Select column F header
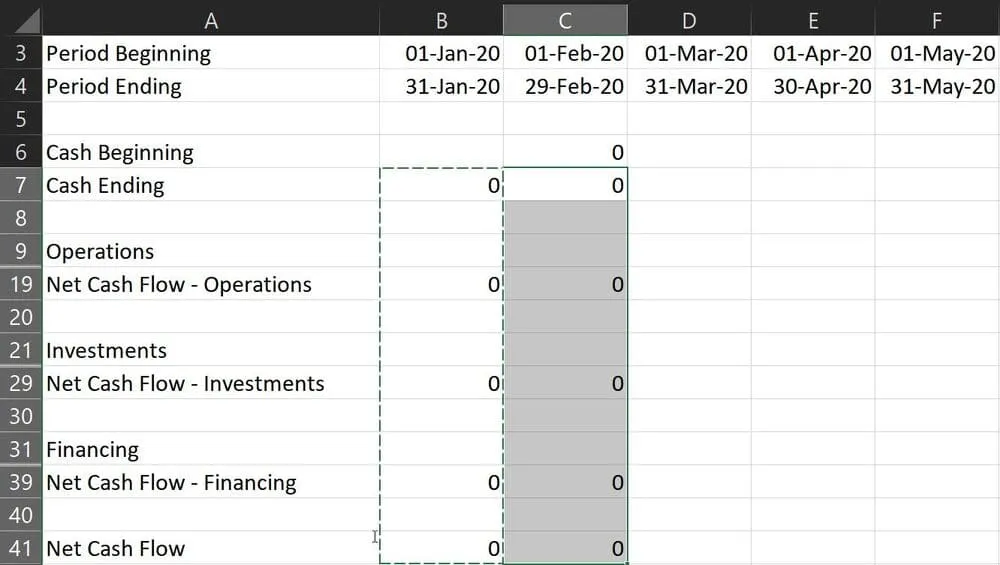 [x=937, y=20]
